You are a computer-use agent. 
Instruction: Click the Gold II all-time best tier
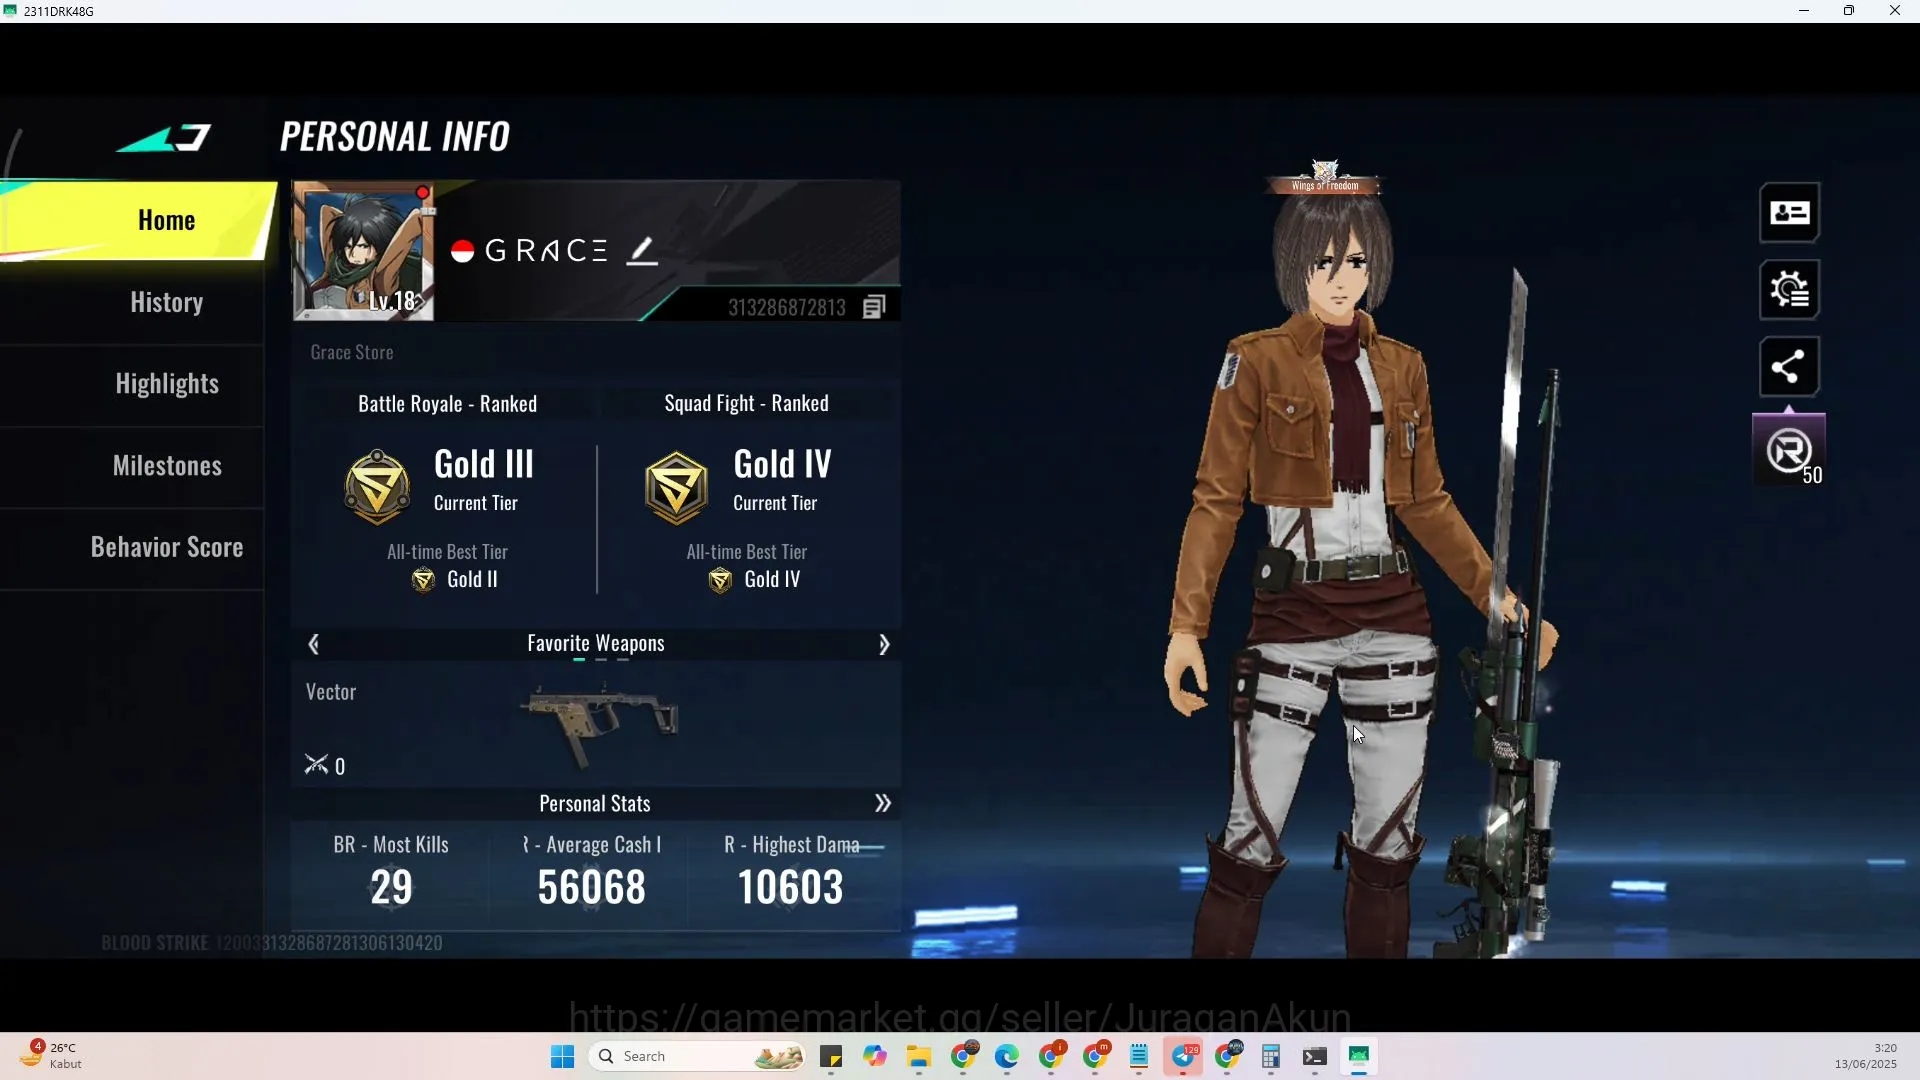tap(455, 580)
